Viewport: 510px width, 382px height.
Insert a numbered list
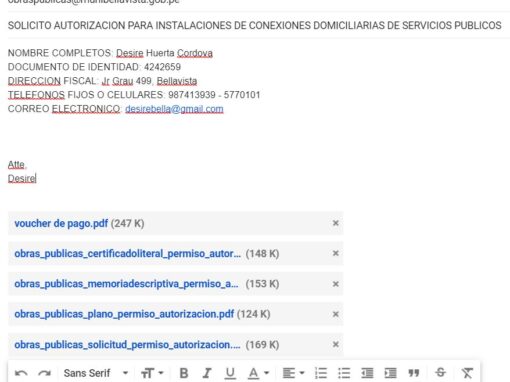coord(321,373)
